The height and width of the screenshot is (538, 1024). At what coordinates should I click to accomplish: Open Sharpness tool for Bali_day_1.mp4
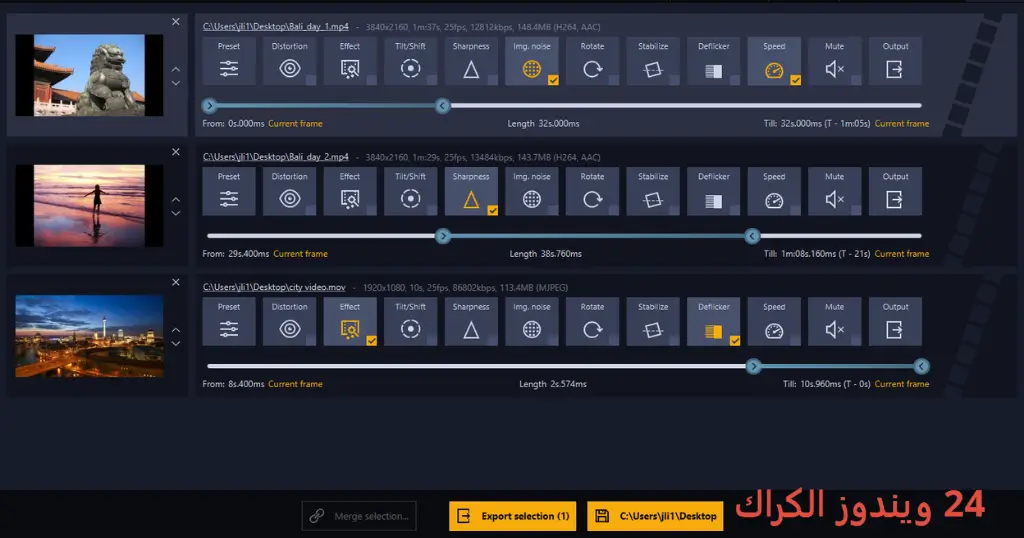coord(471,61)
